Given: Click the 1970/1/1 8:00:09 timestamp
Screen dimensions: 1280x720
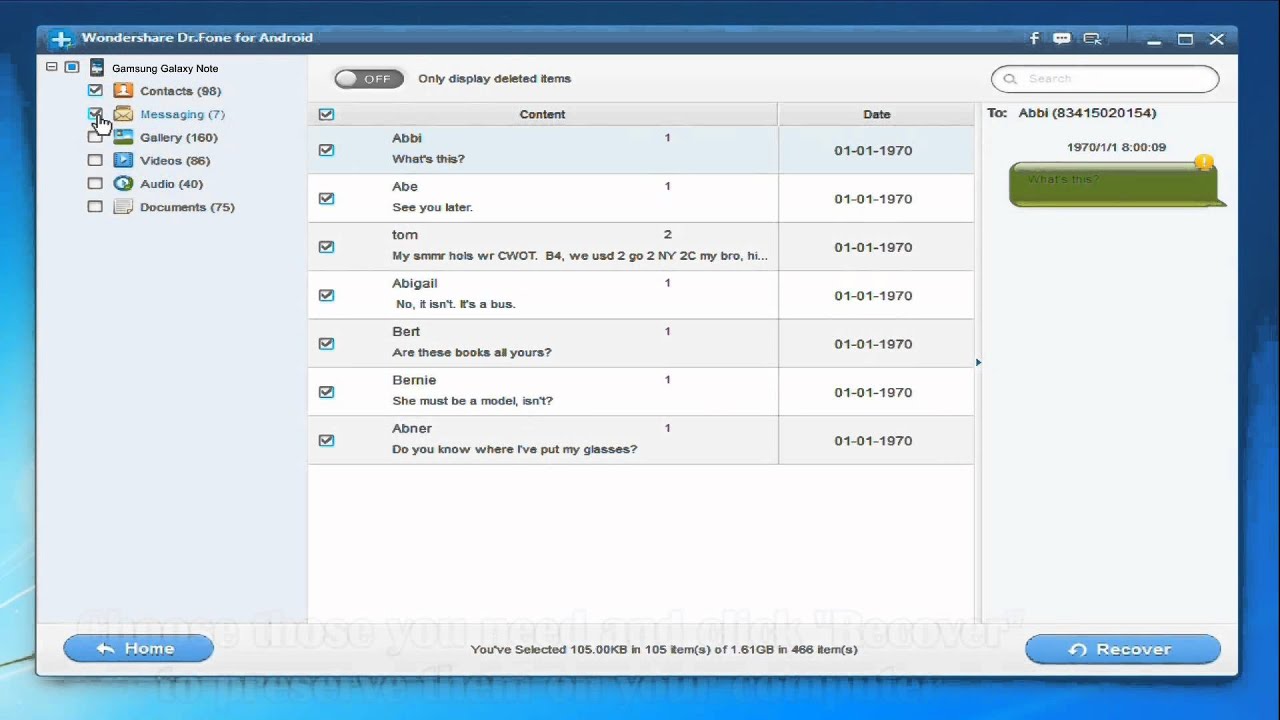Looking at the screenshot, I should [1116, 147].
